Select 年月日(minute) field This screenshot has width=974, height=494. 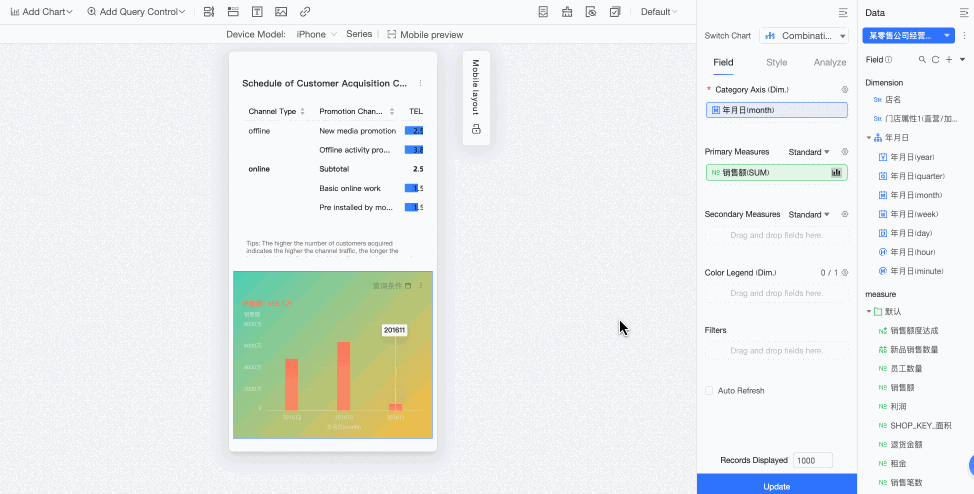tap(917, 271)
